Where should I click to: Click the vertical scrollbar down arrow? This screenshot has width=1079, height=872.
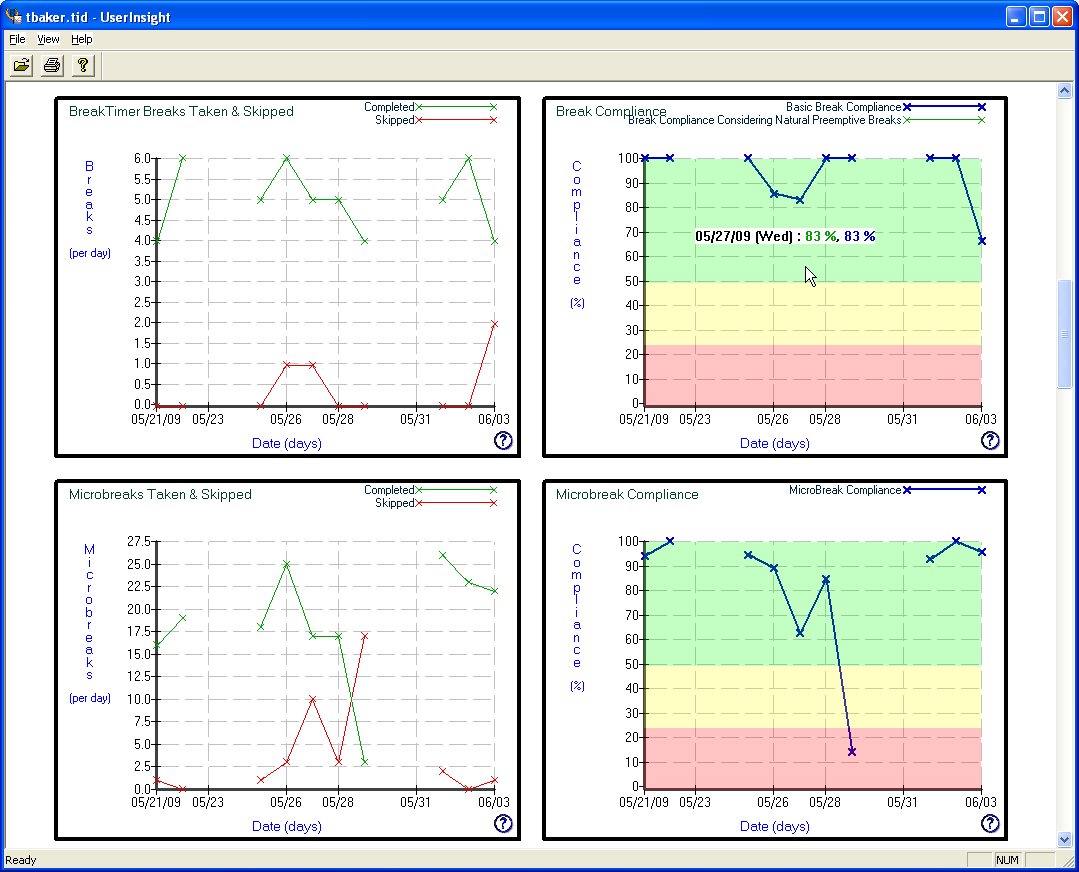(1064, 839)
